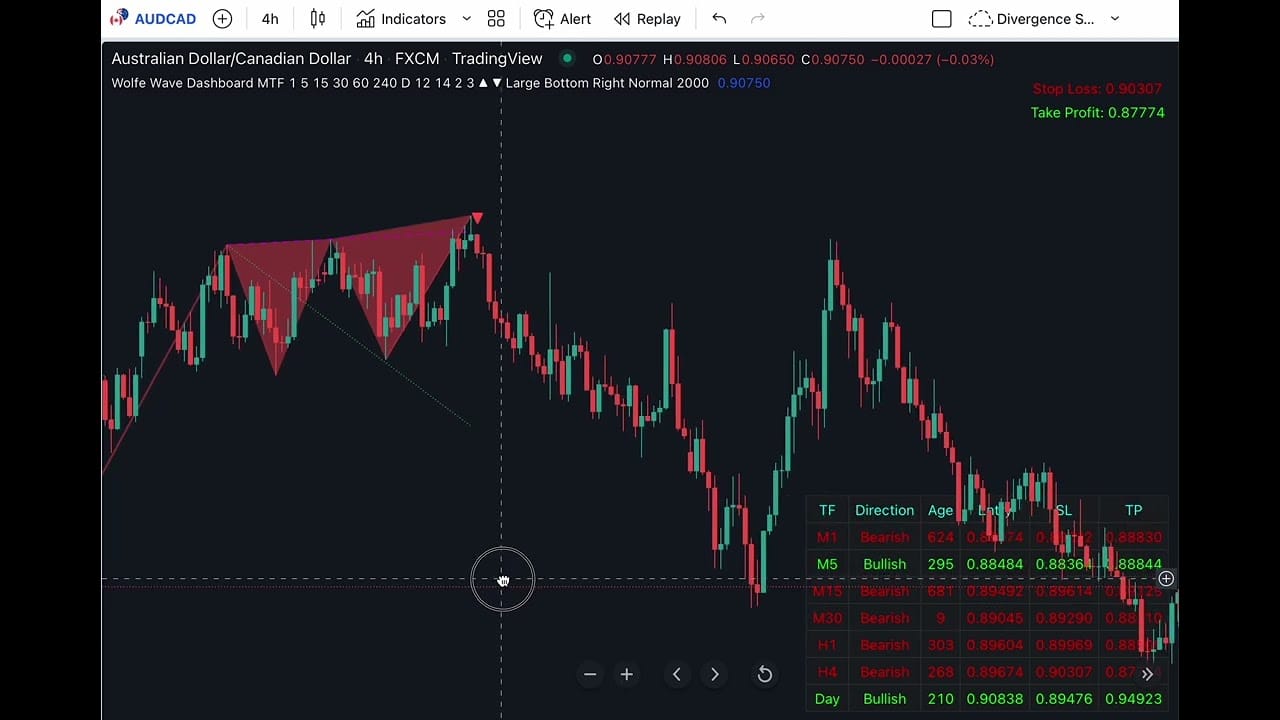Enter bar Replay mode
The image size is (1280, 720).
[647, 18]
